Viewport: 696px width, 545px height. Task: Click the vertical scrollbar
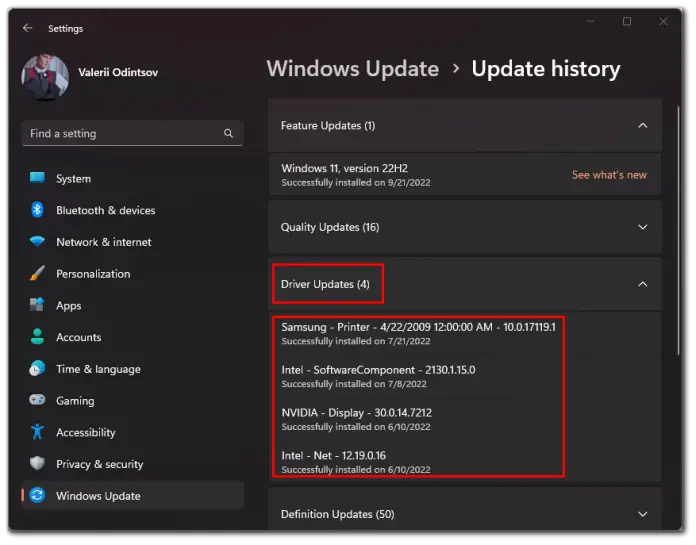click(678, 230)
